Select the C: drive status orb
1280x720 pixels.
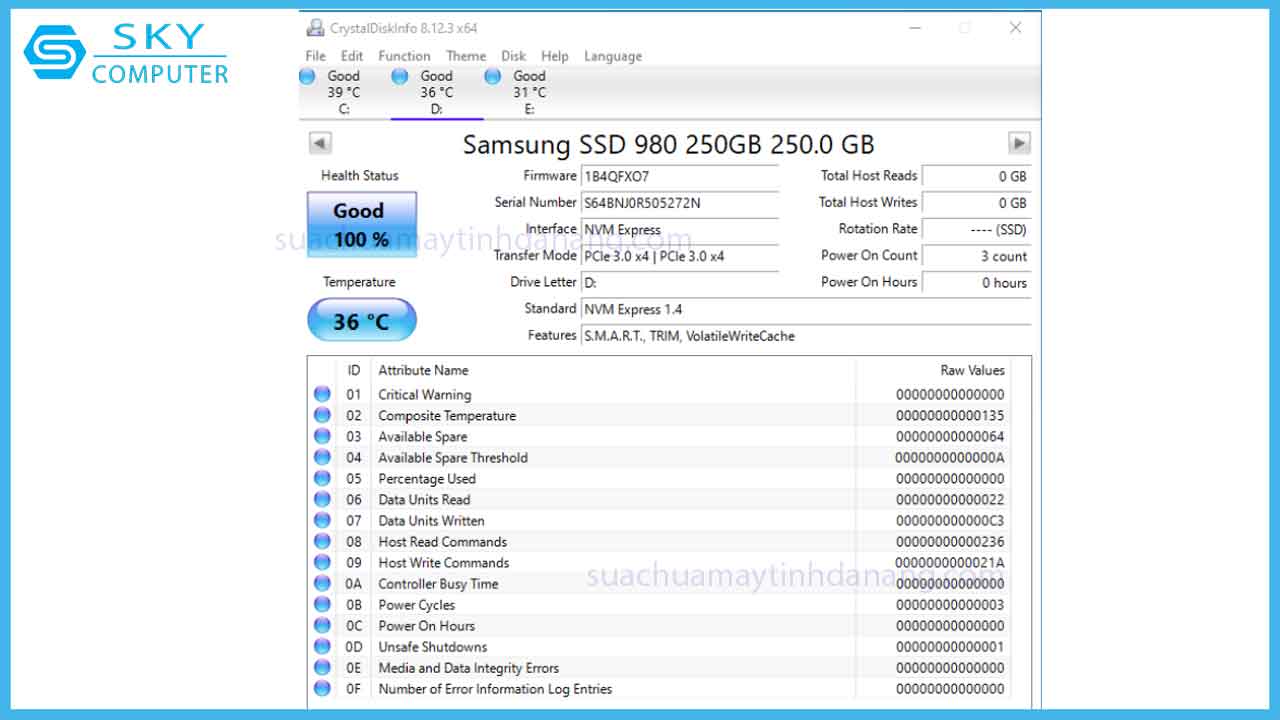click(x=307, y=76)
